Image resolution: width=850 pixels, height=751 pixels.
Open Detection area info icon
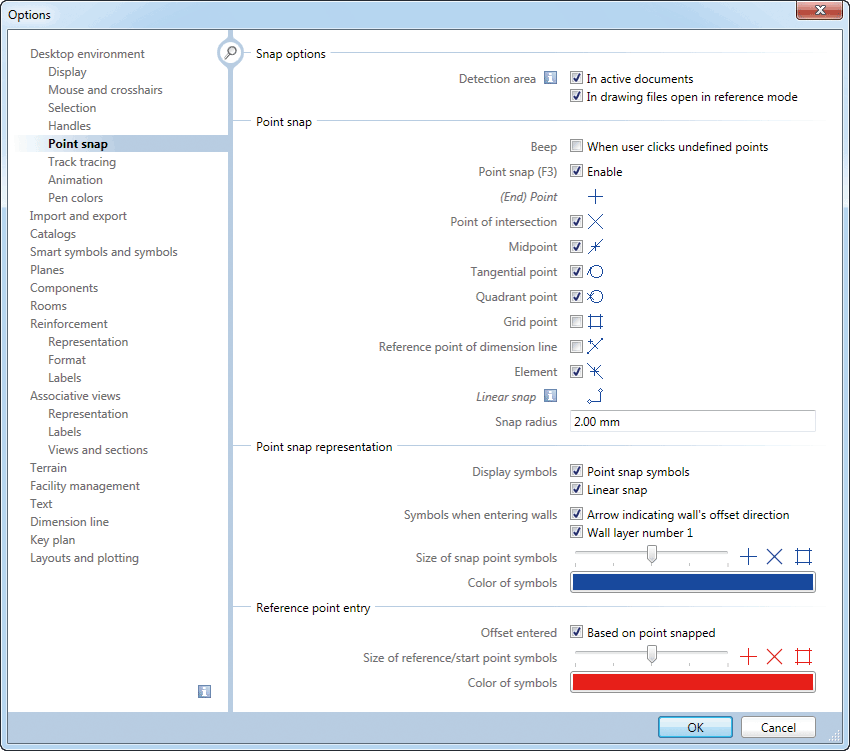pyautogui.click(x=550, y=78)
